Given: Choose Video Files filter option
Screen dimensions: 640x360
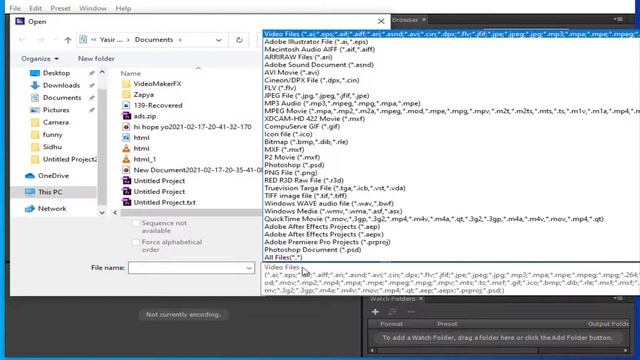Looking at the screenshot, I should click(451, 34).
